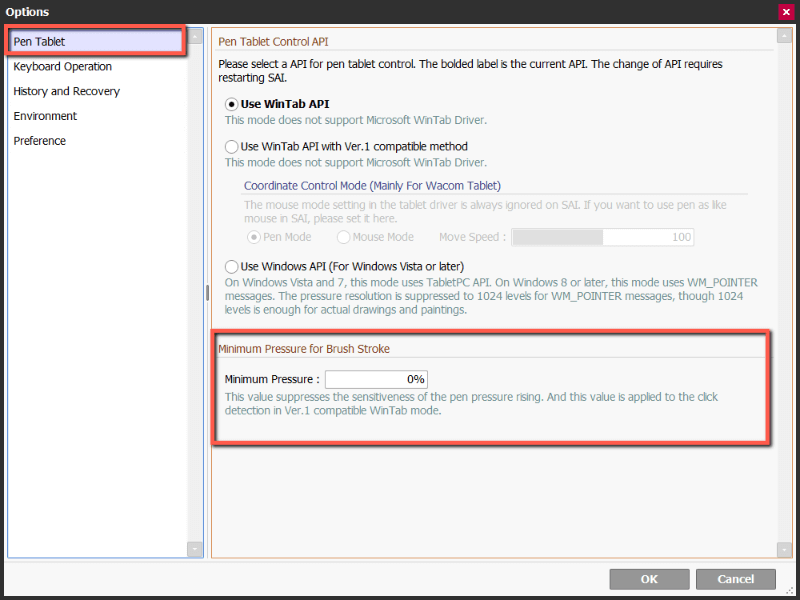This screenshot has width=800, height=600.
Task: Open the Keyboard Operation category
Action: [x=62, y=66]
